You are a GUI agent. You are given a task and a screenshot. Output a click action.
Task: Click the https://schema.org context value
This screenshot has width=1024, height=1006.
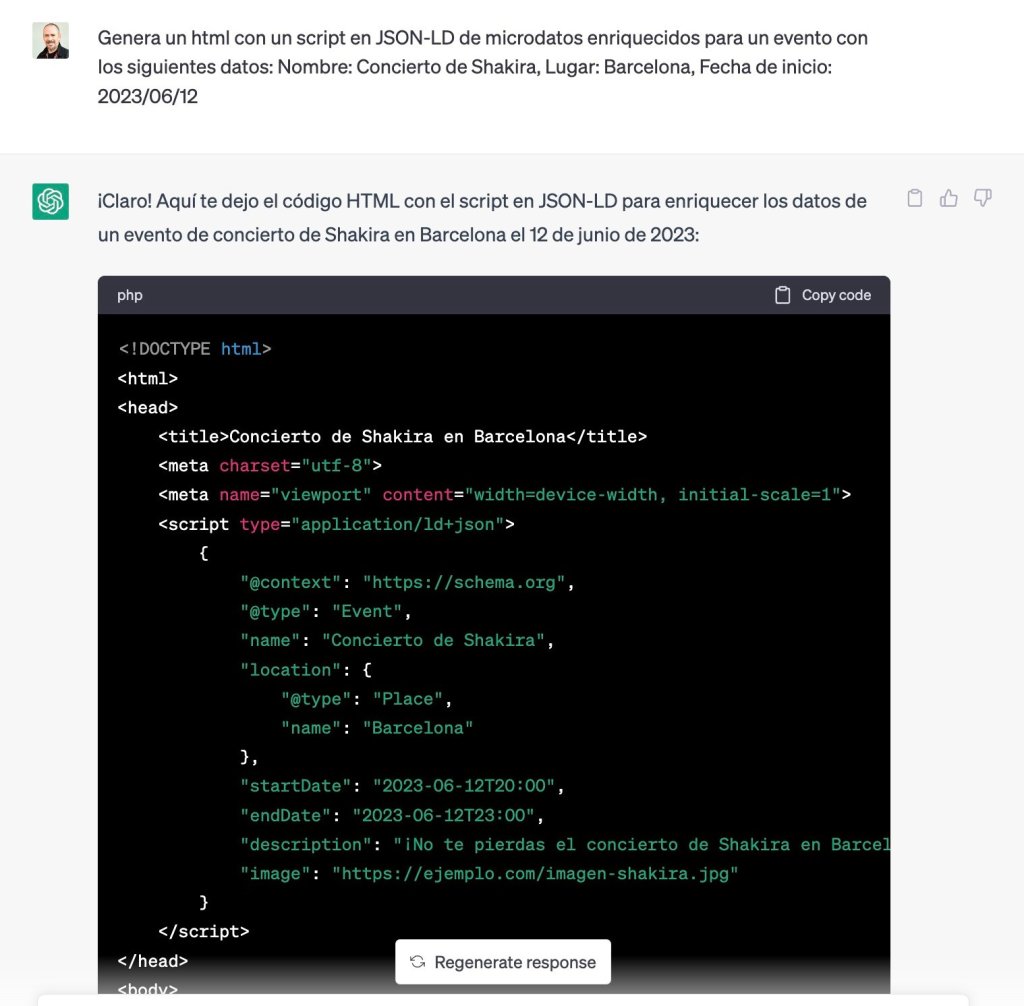coord(464,582)
